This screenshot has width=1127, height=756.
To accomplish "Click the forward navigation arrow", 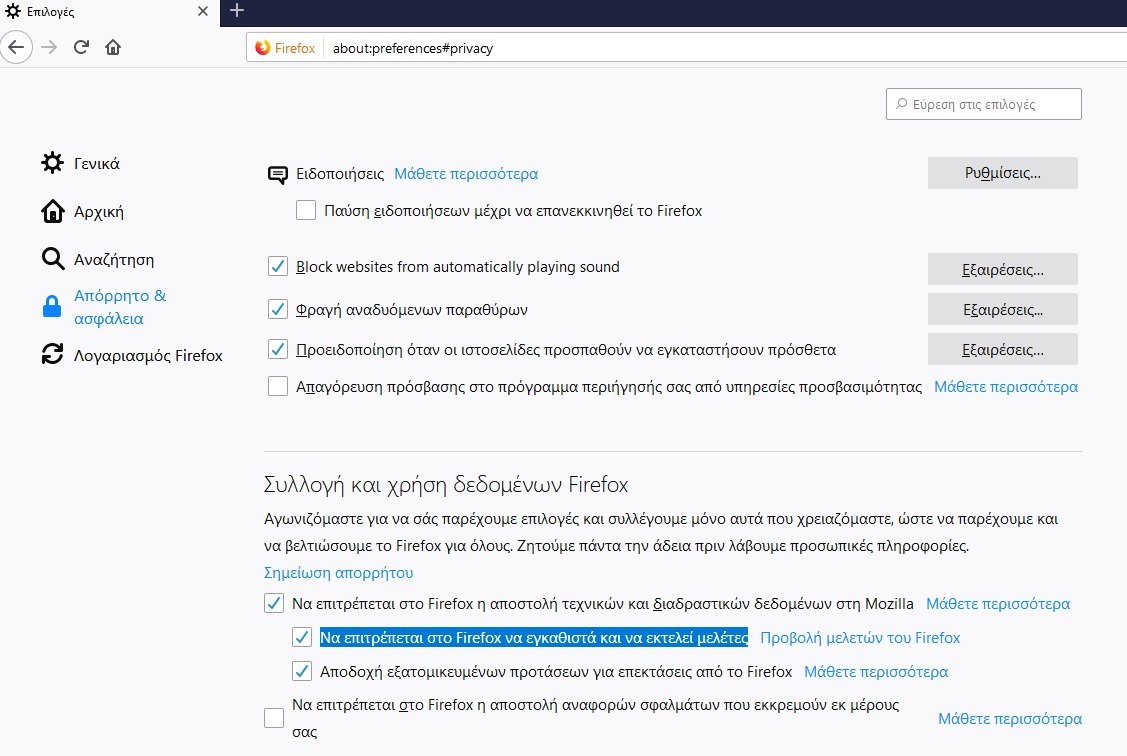I will tap(49, 47).
